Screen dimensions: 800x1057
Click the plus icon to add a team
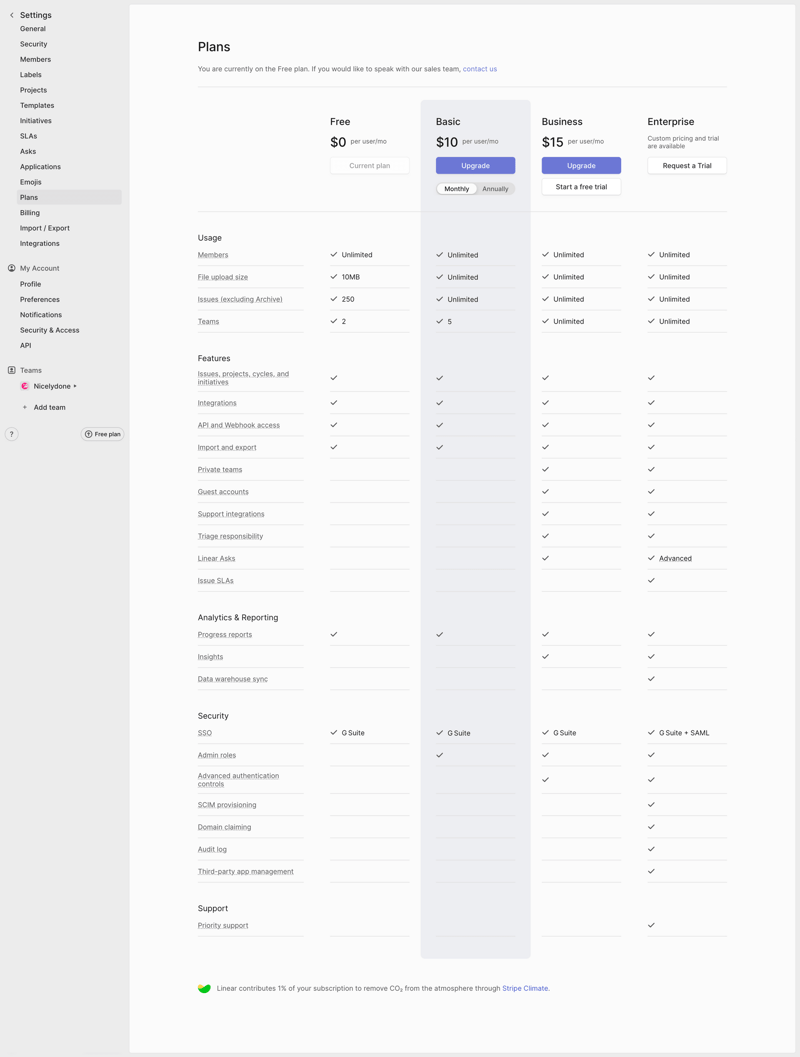[24, 407]
